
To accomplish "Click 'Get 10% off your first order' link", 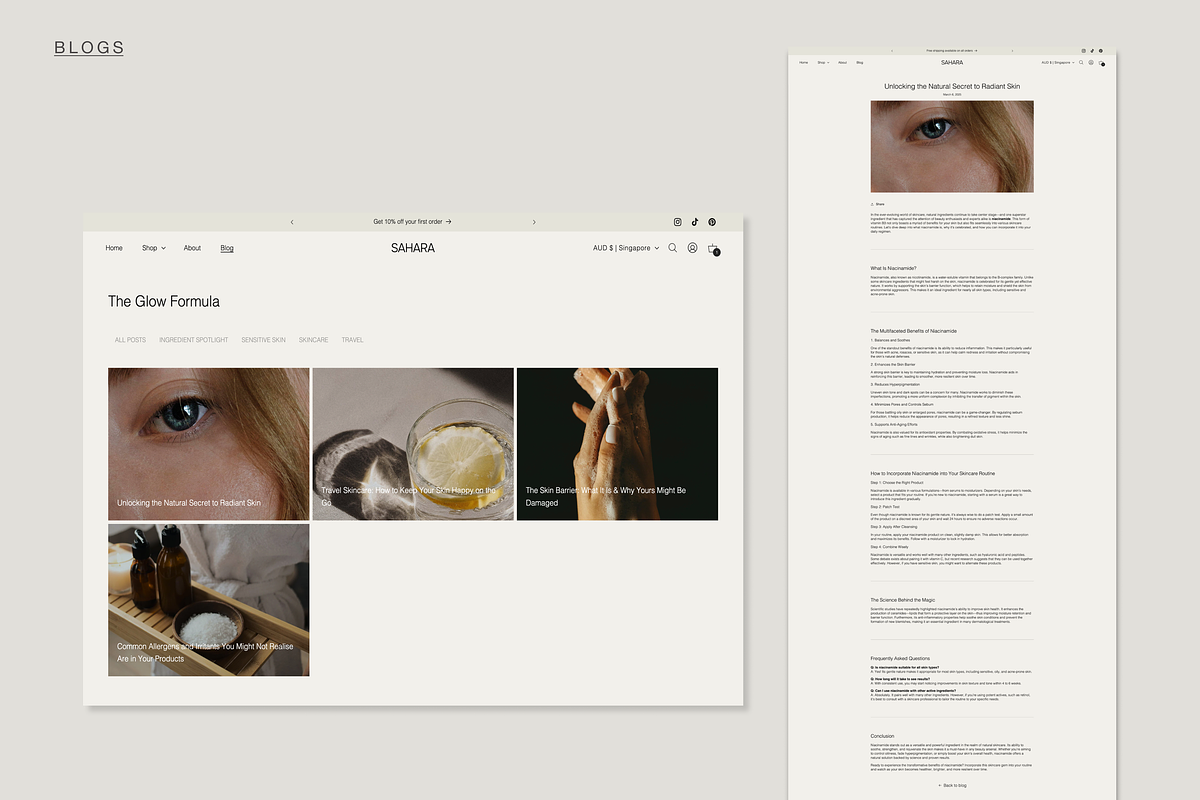I will [412, 222].
